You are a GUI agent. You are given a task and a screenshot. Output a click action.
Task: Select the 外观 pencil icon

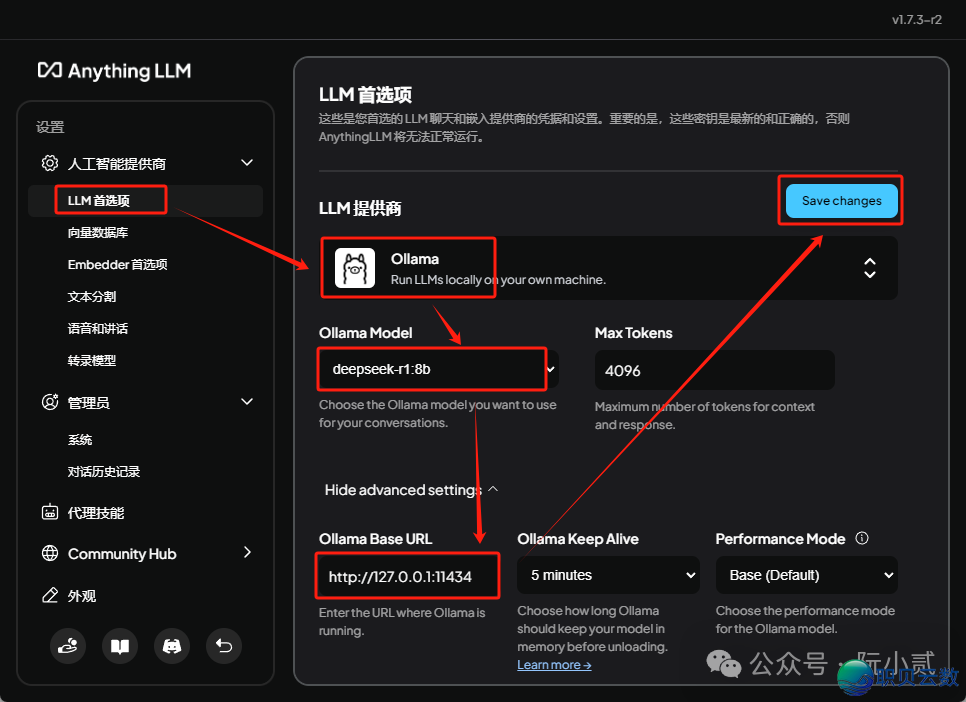[x=49, y=595]
